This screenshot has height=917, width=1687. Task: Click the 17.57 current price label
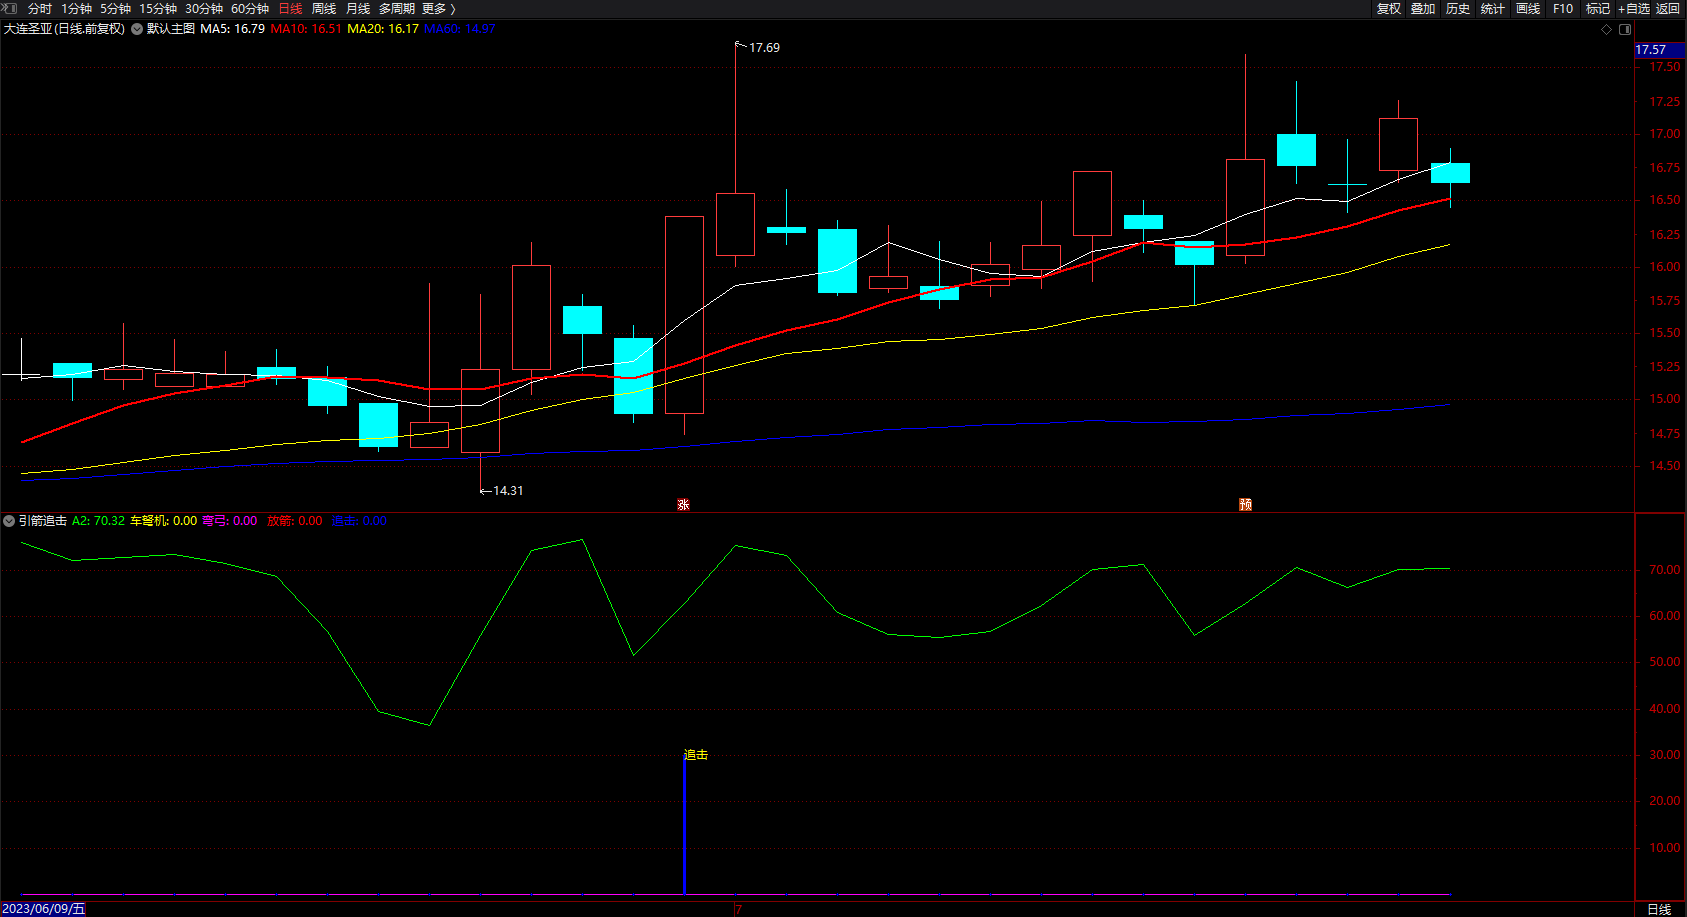(1651, 50)
